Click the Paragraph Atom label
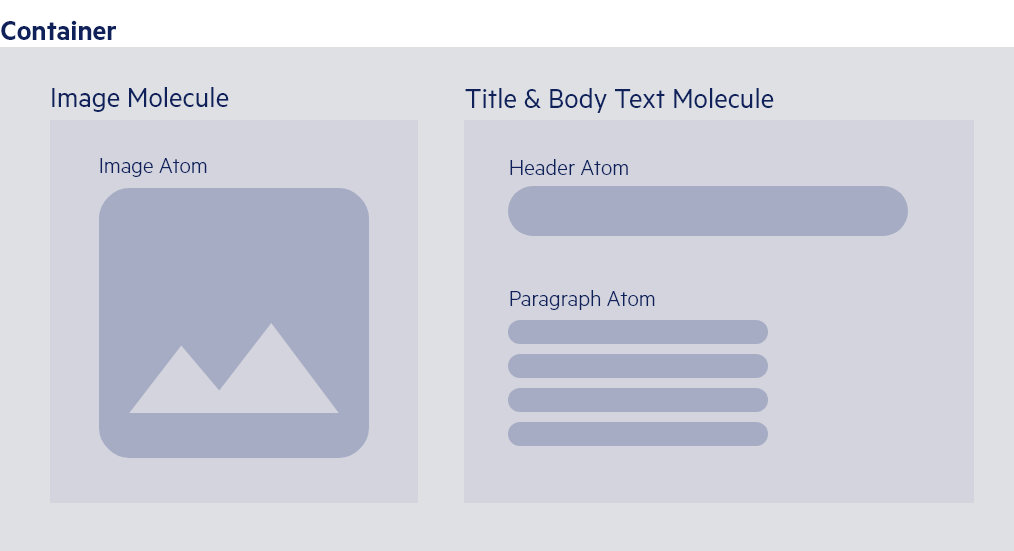Image resolution: width=1014 pixels, height=551 pixels. (581, 299)
